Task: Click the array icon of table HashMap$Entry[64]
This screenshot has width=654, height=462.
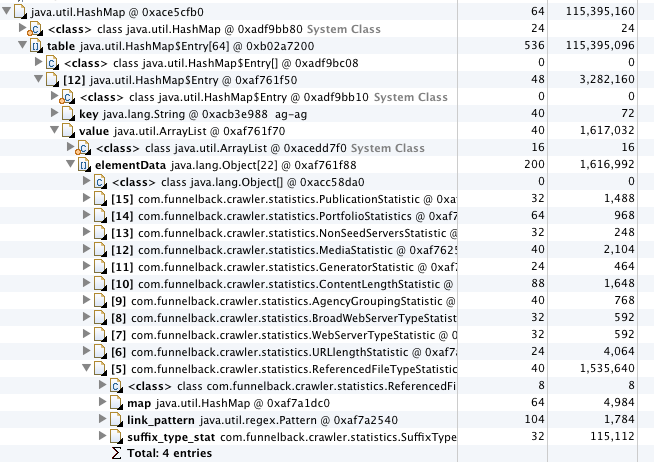Action: coord(36,46)
